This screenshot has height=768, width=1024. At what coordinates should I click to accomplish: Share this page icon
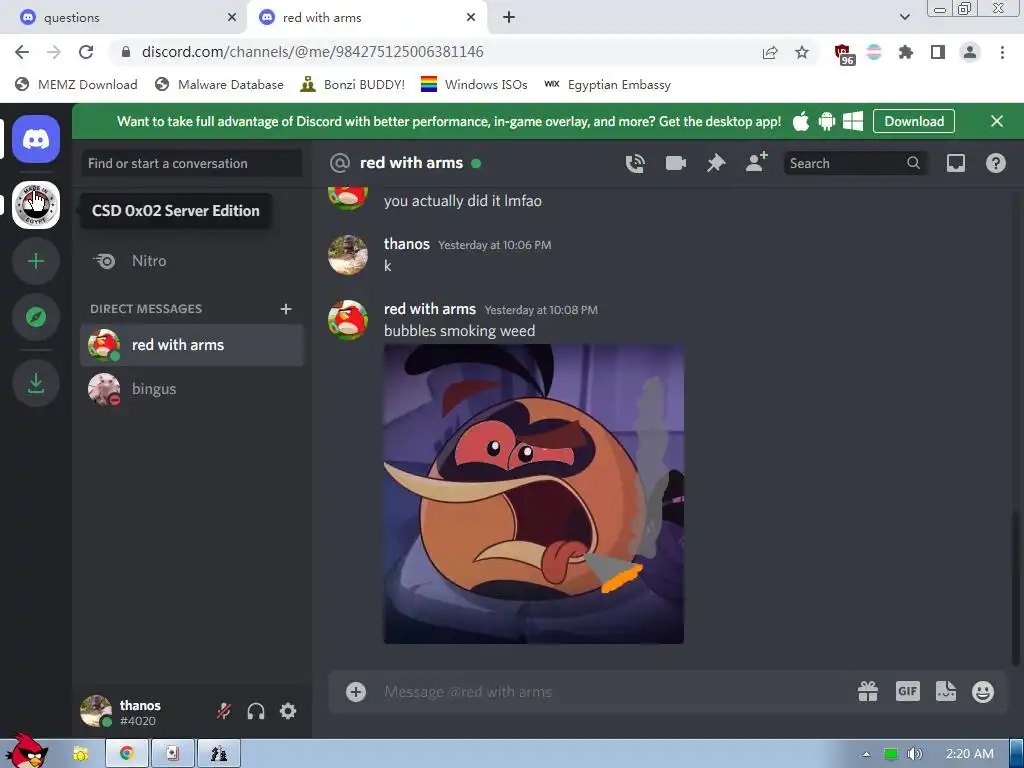tap(770, 52)
